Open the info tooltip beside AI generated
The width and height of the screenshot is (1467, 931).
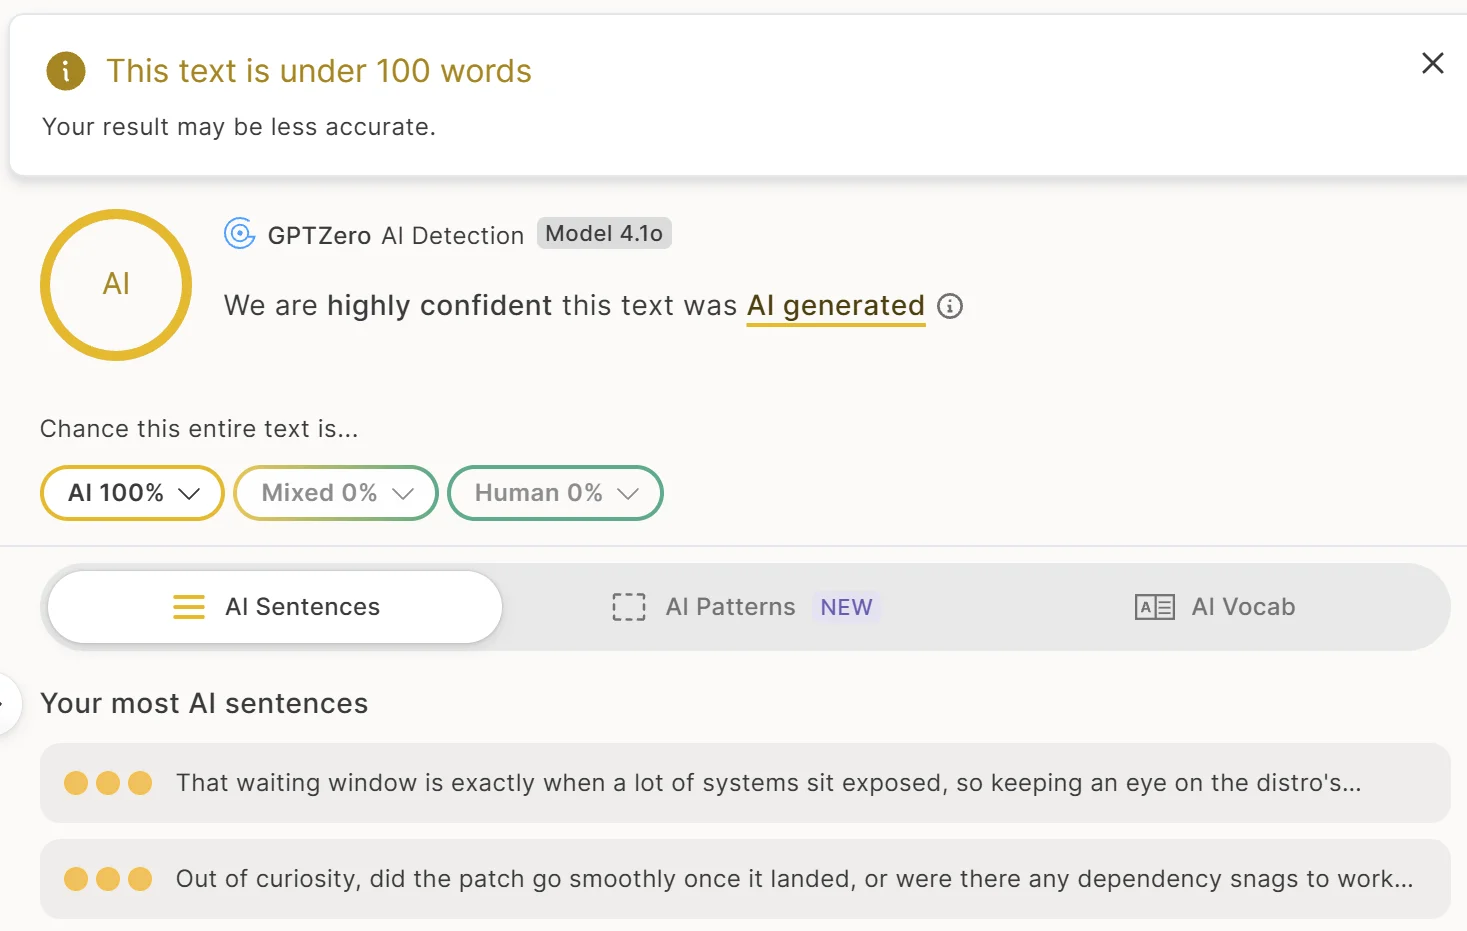950,306
